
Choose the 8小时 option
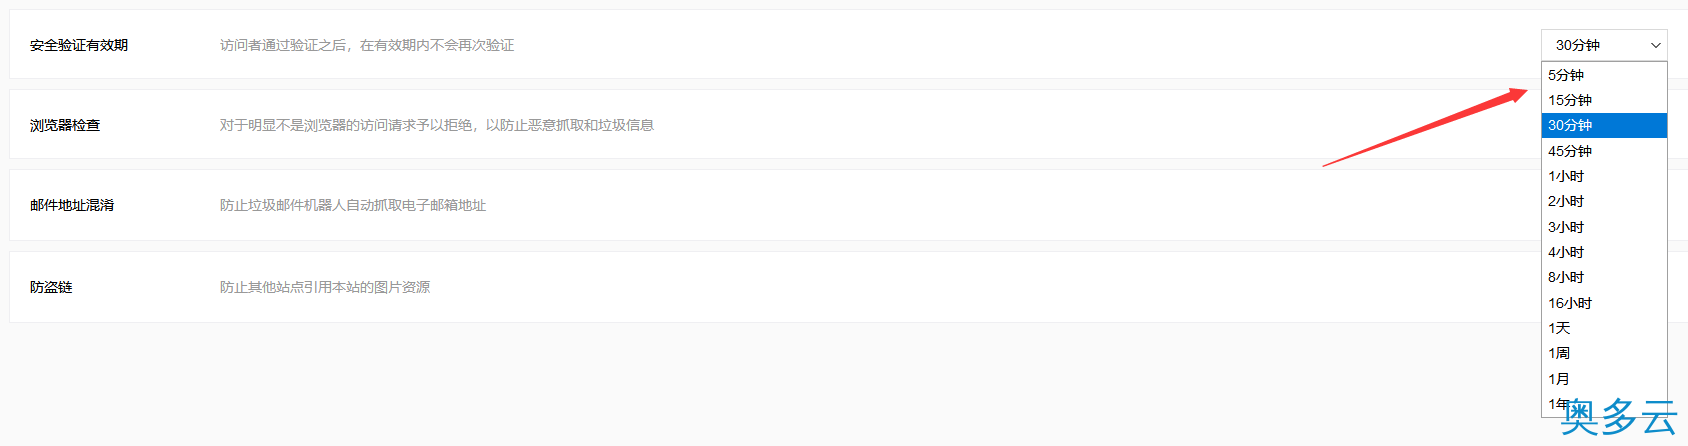click(1603, 277)
